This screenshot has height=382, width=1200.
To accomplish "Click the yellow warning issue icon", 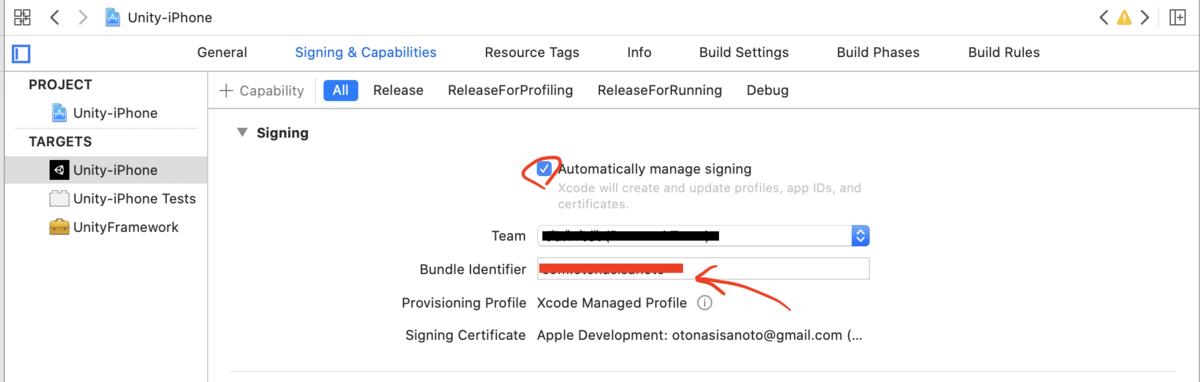I will coord(1124,17).
